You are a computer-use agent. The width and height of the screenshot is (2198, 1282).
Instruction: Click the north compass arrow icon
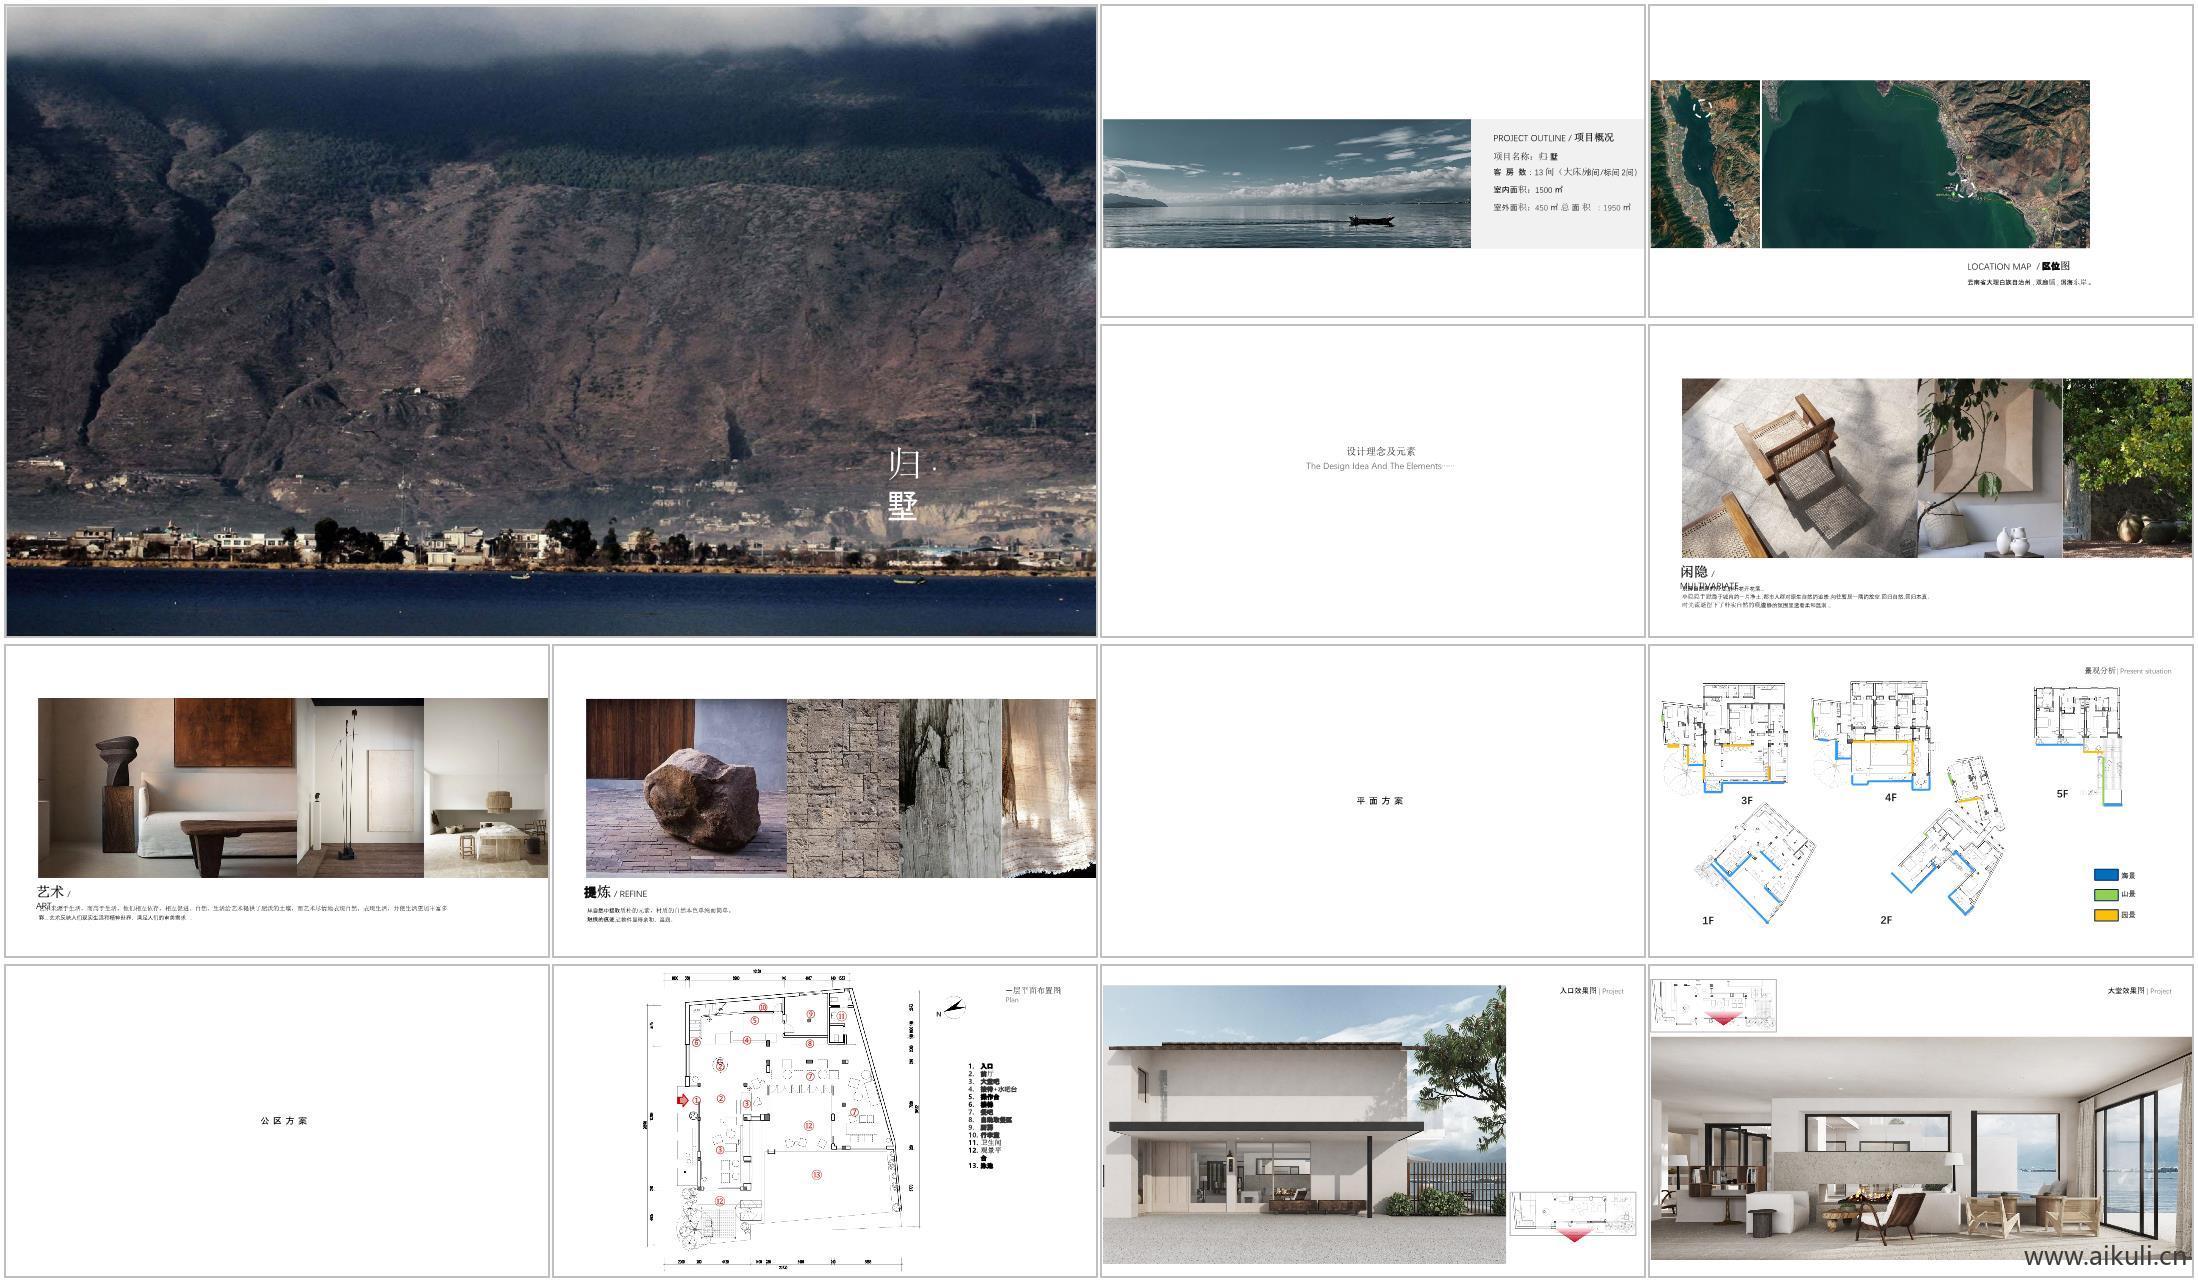click(x=954, y=1007)
